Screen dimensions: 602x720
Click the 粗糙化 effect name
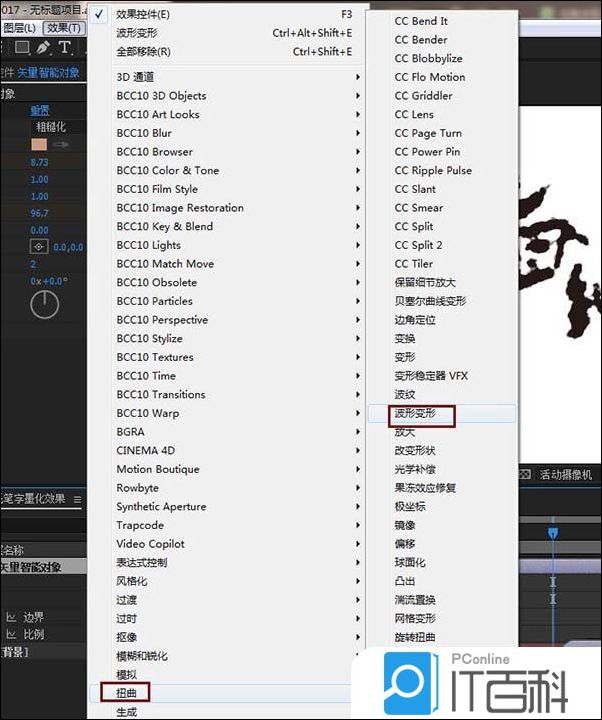tap(51, 127)
